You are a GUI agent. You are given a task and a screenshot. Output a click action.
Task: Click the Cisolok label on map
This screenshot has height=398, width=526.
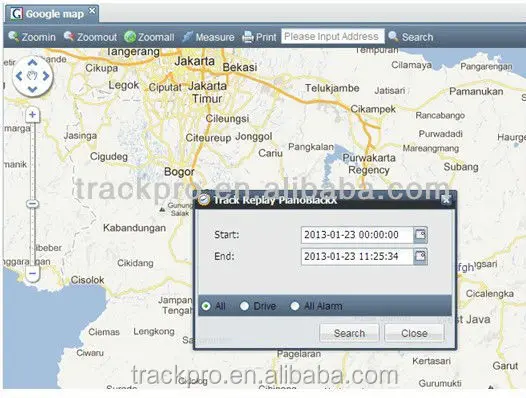point(87,280)
